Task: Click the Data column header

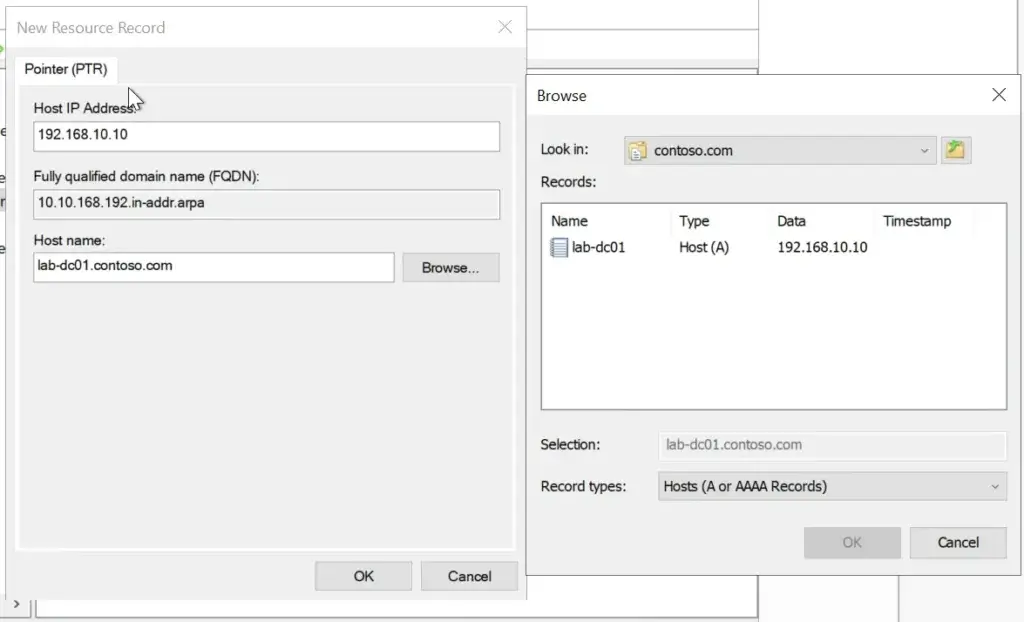Action: 791,221
